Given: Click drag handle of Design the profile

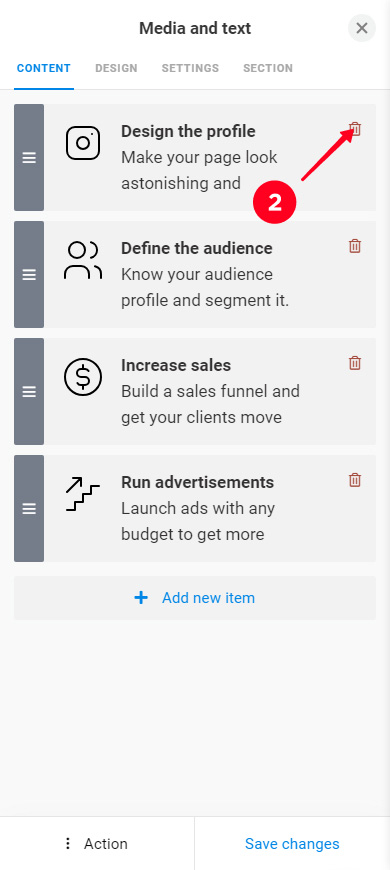Looking at the screenshot, I should tap(29, 158).
